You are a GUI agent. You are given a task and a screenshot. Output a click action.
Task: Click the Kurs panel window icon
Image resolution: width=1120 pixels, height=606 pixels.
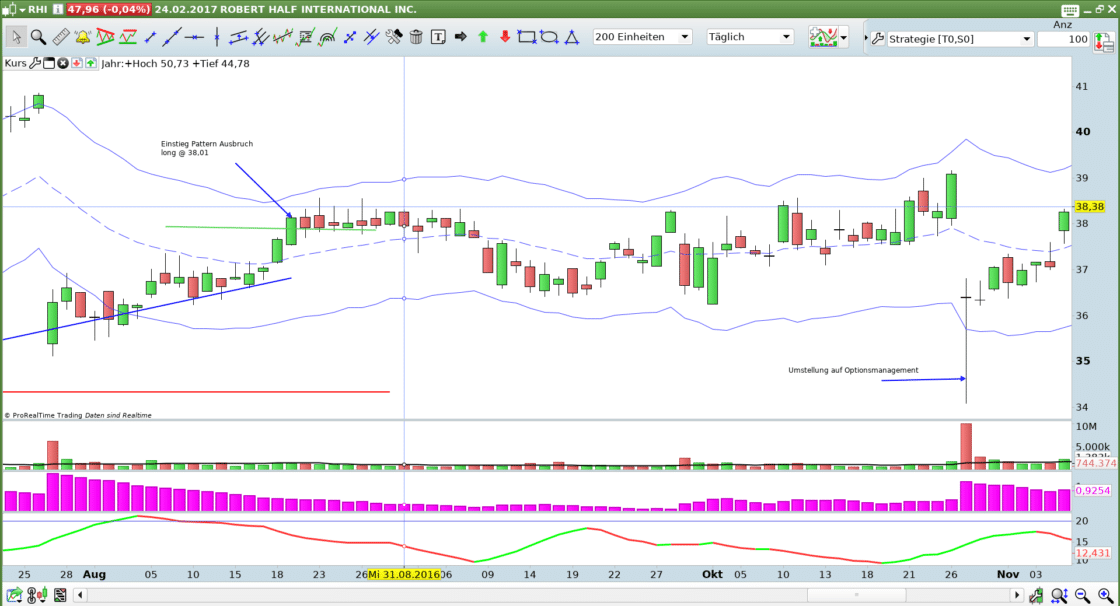[x=49, y=63]
